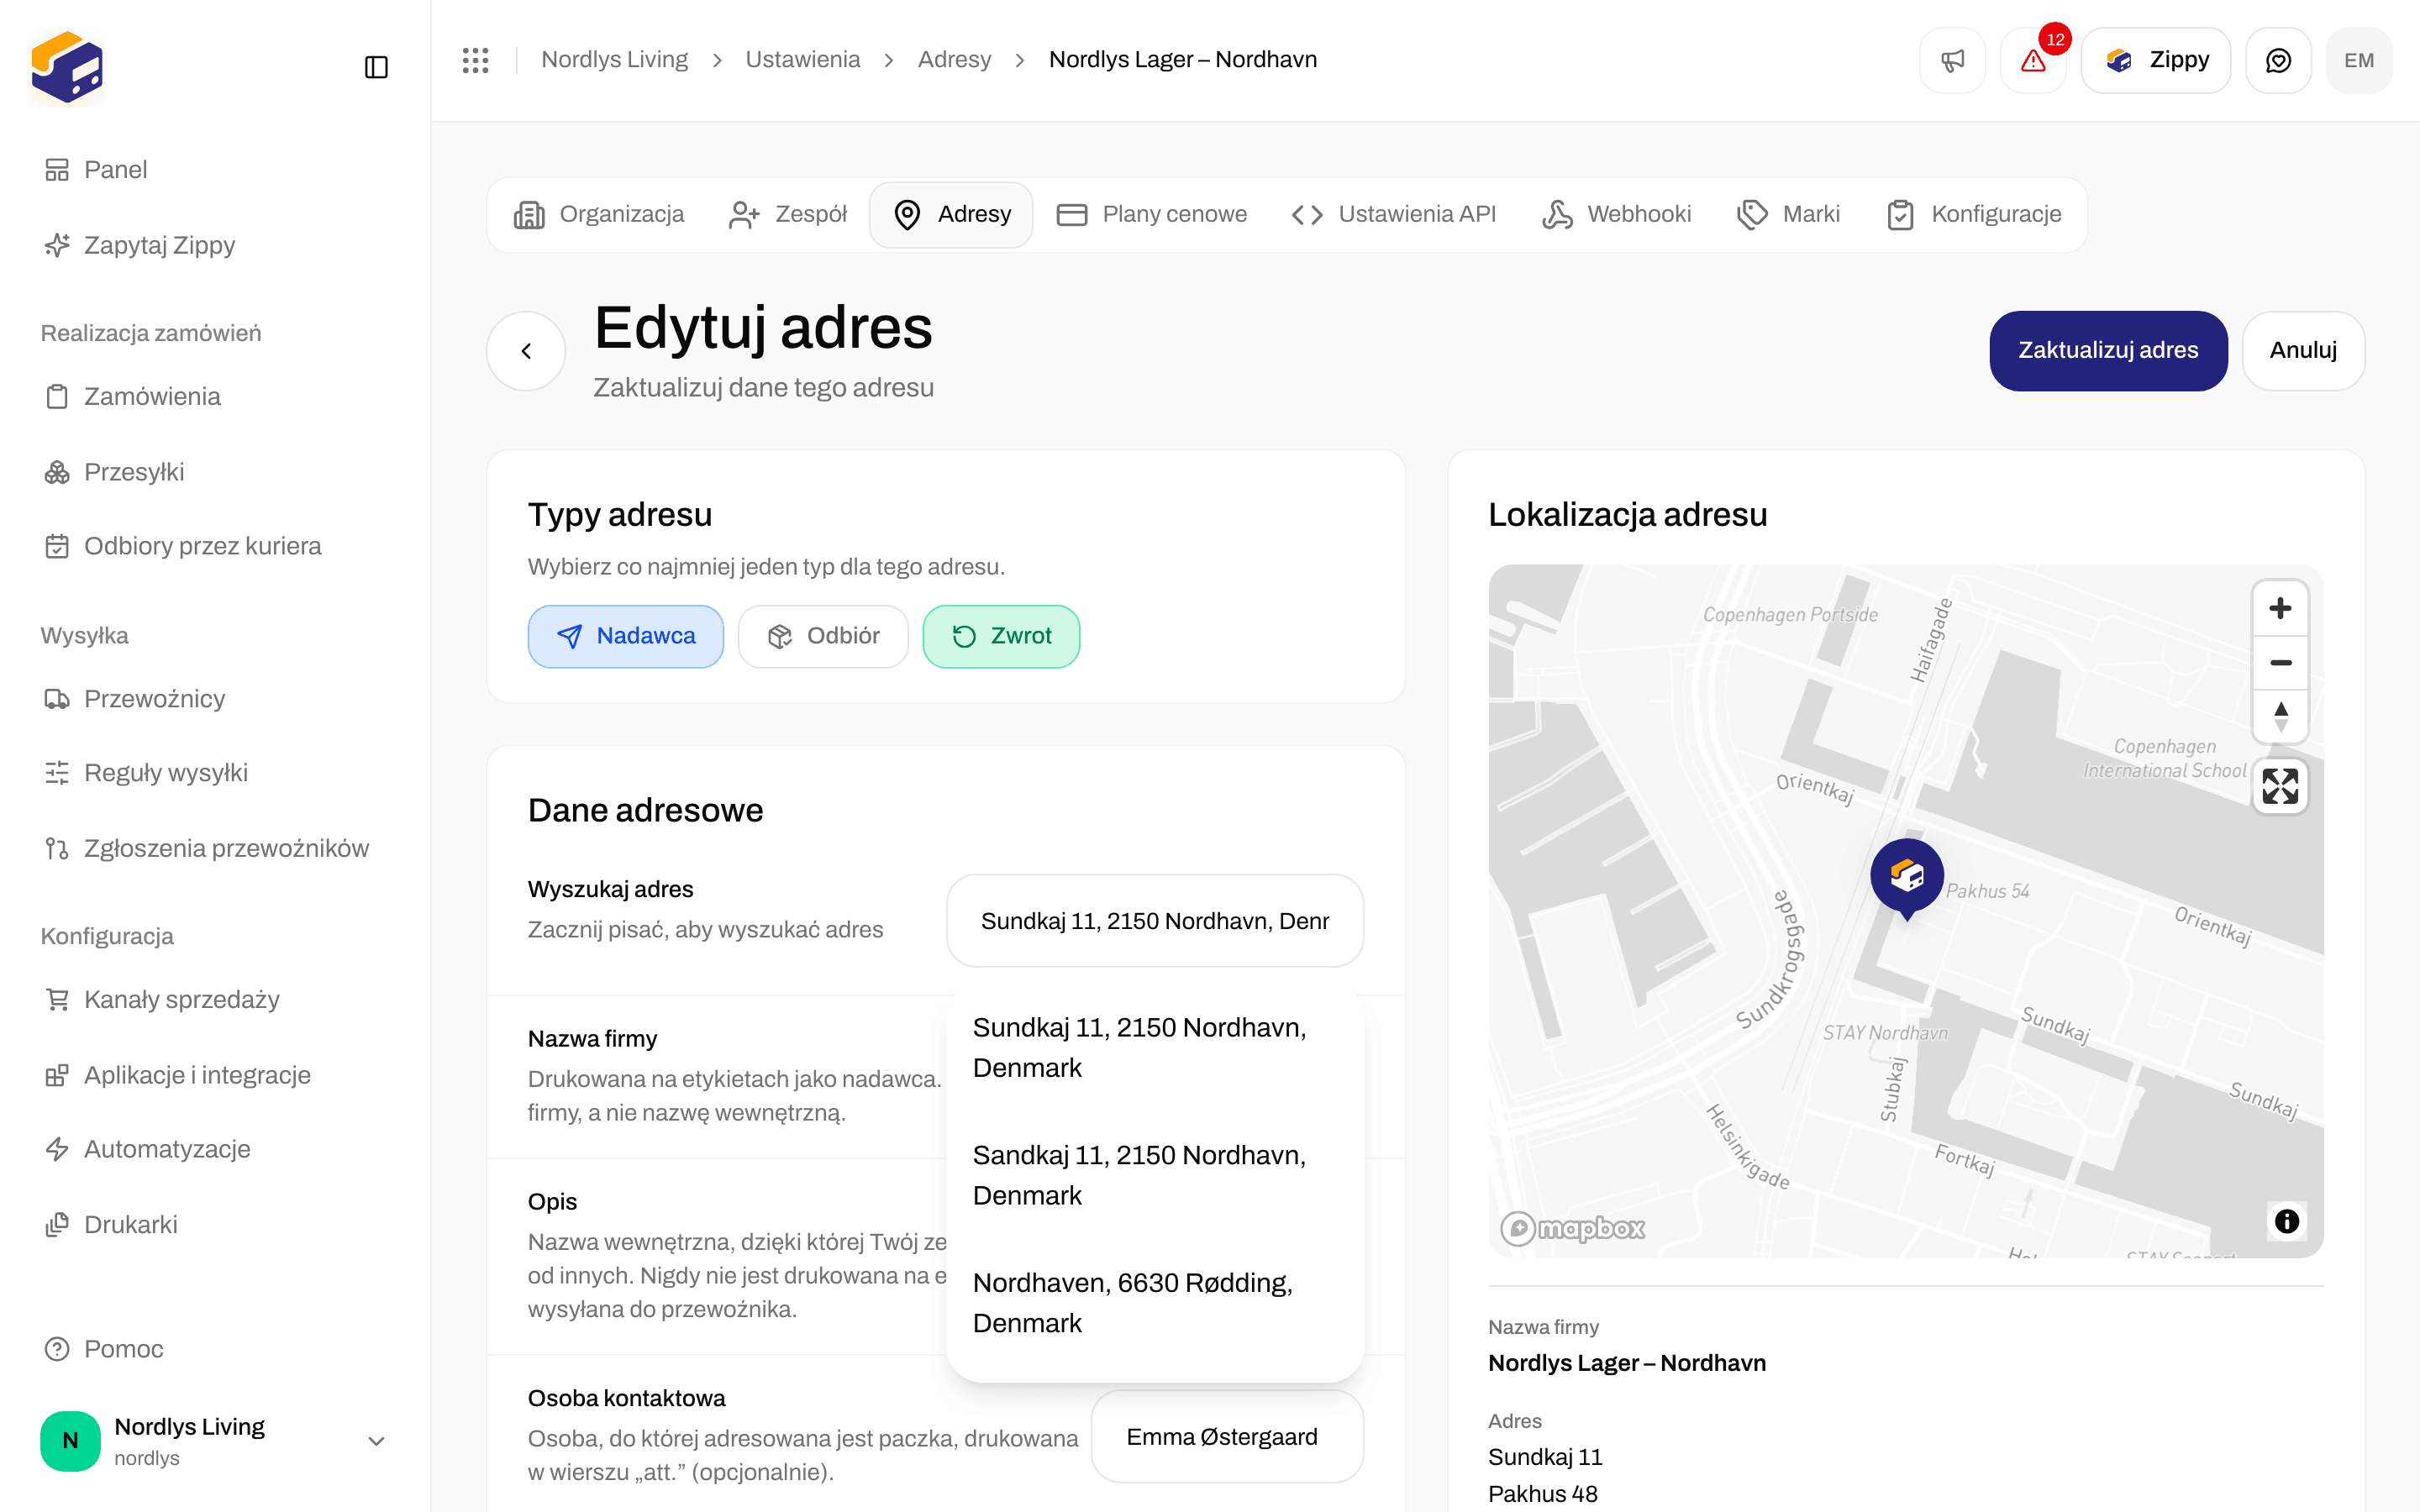Zoom out on the map
2420x1512 pixels.
[x=2280, y=662]
